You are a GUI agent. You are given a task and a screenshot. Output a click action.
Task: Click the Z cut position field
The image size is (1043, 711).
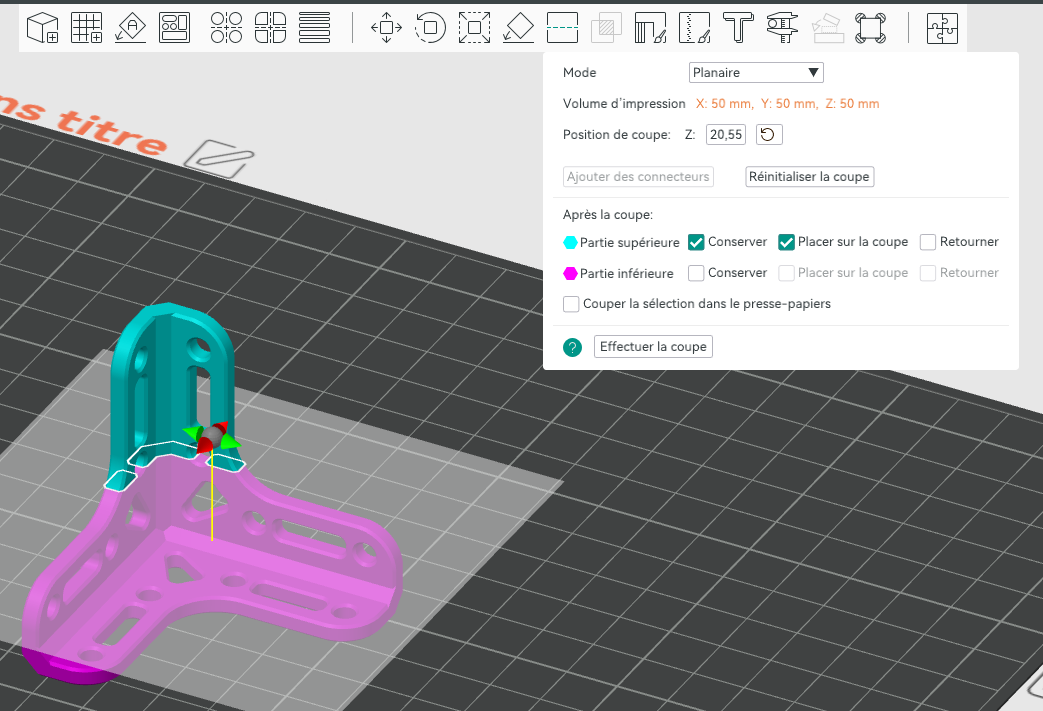click(x=726, y=135)
